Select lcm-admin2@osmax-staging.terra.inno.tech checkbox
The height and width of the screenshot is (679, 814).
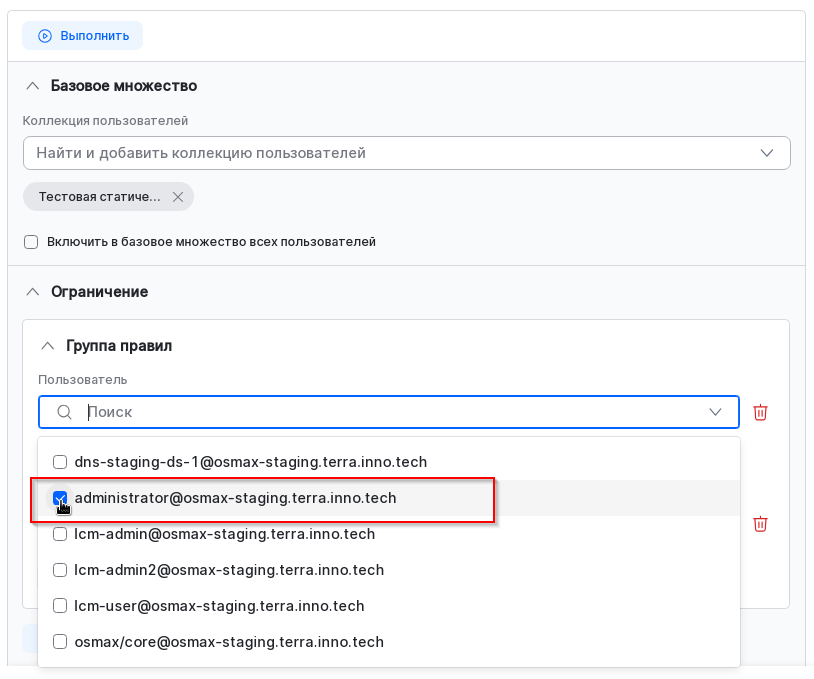tap(60, 570)
